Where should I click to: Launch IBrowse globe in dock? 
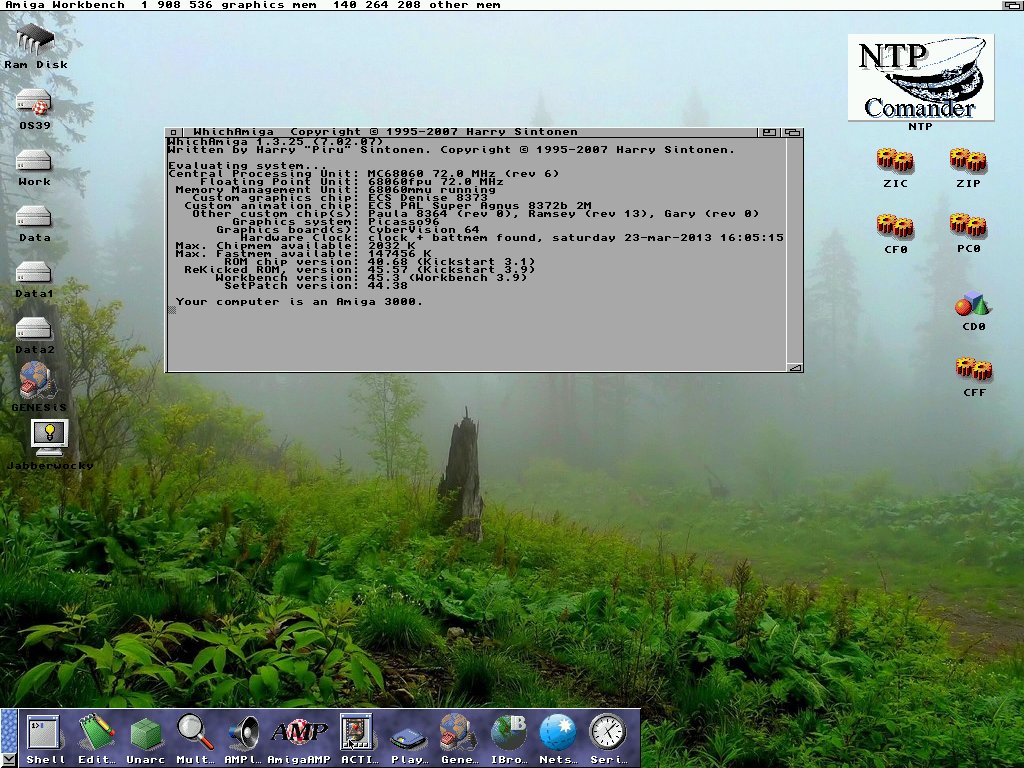pyautogui.click(x=509, y=733)
